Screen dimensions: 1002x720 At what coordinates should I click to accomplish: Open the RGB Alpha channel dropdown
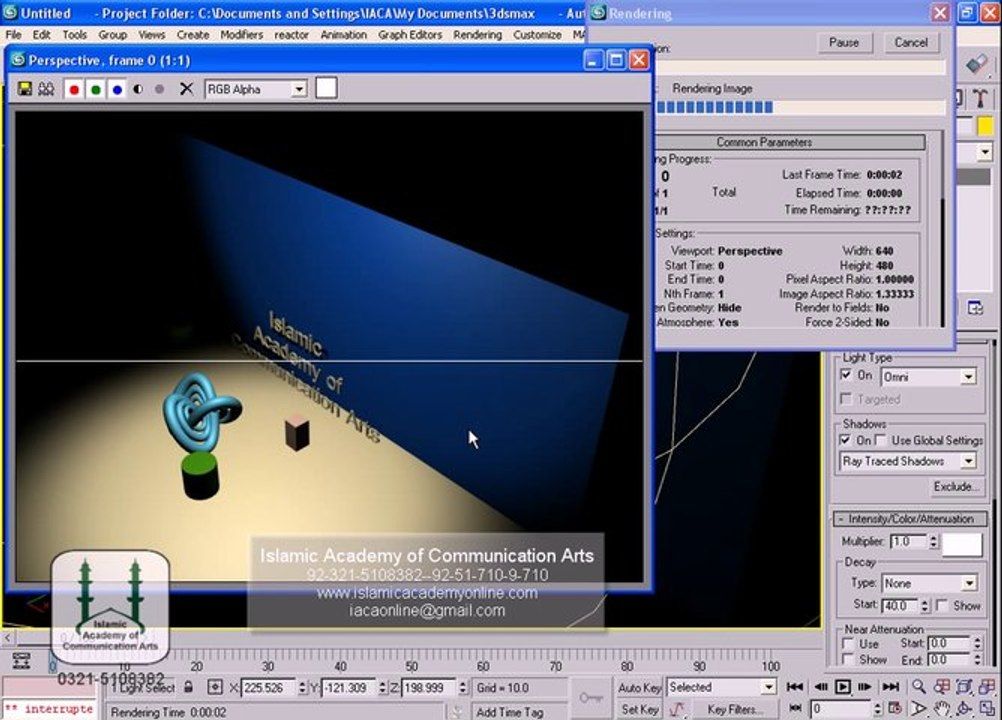coord(299,89)
